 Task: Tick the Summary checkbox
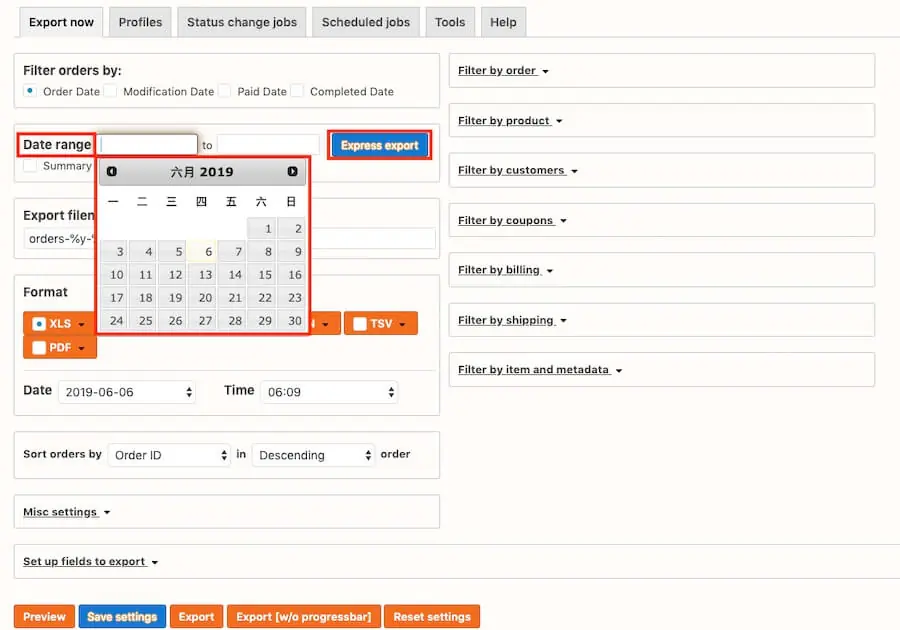point(30,166)
